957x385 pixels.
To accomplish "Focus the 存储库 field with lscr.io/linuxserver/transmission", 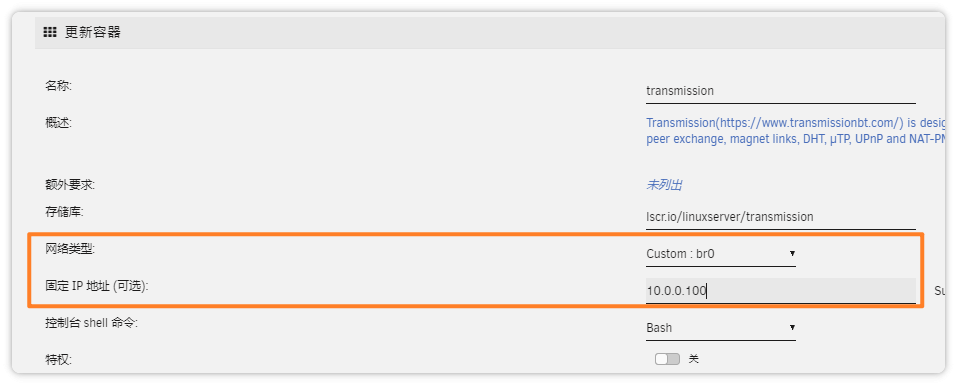I will click(x=781, y=217).
